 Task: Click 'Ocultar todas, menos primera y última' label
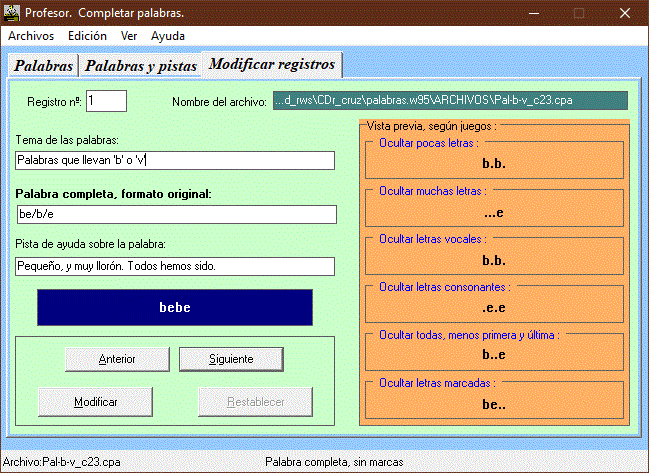(x=469, y=335)
